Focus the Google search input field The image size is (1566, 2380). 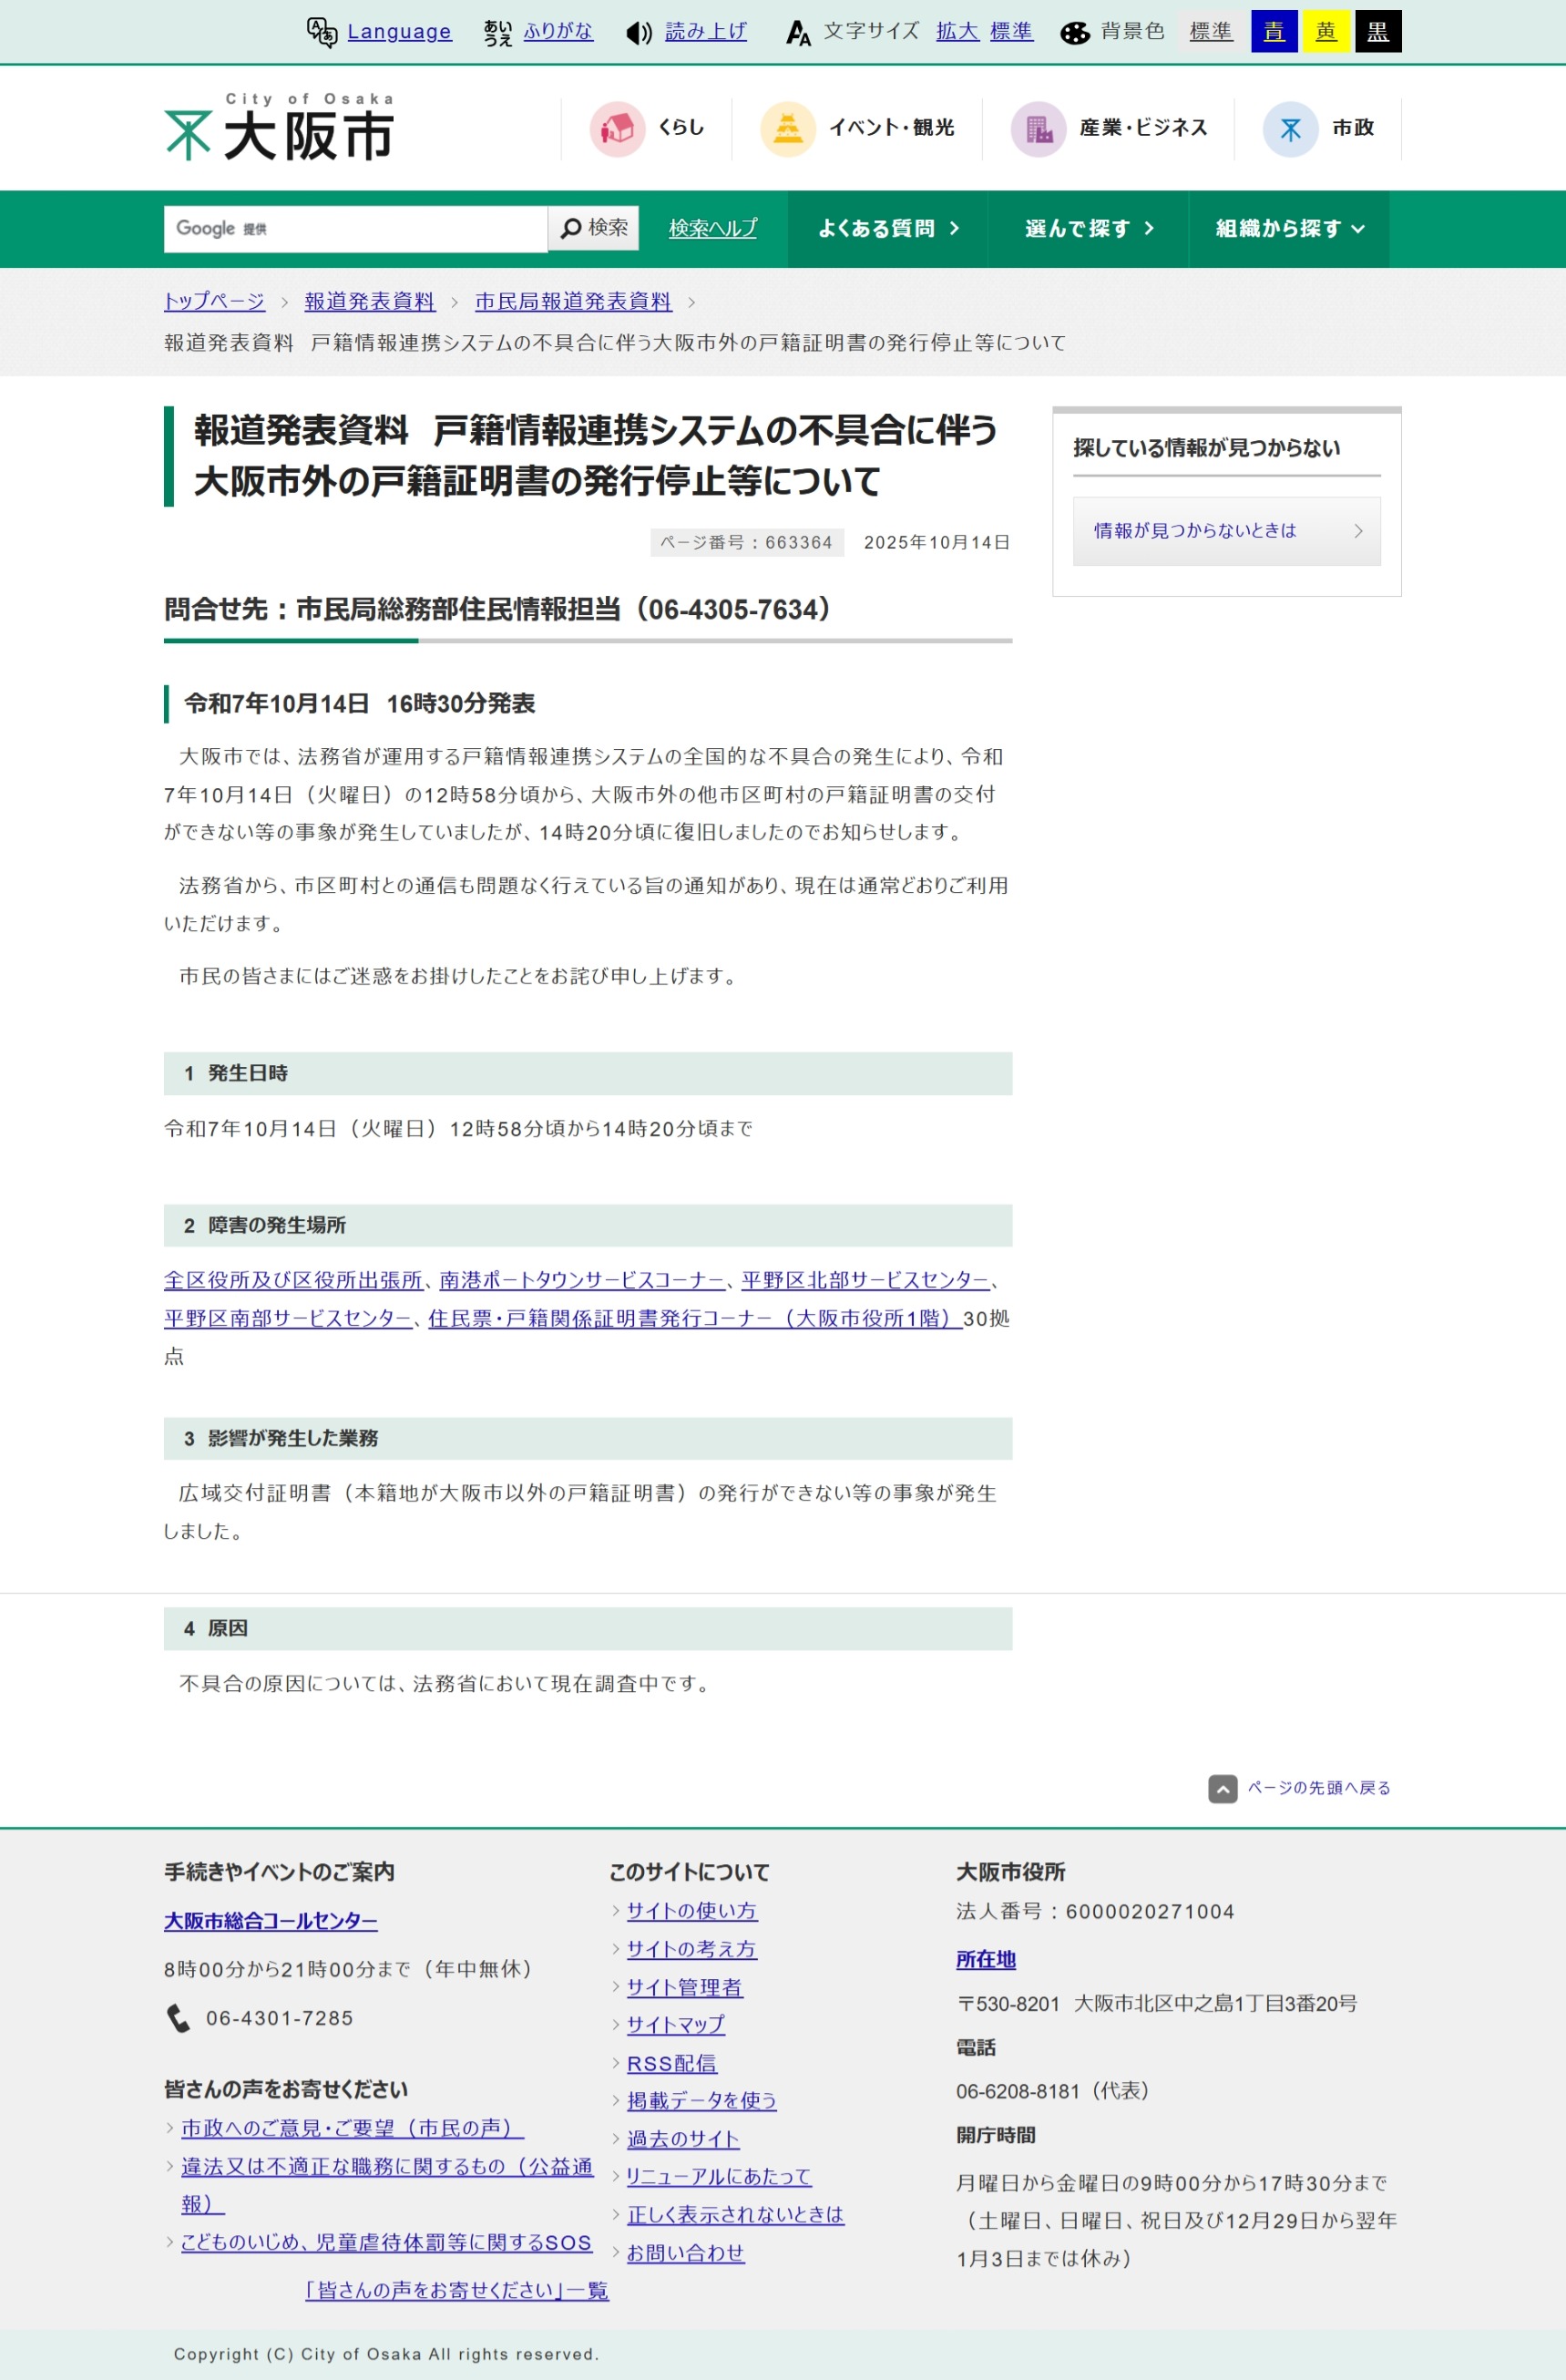click(x=355, y=229)
